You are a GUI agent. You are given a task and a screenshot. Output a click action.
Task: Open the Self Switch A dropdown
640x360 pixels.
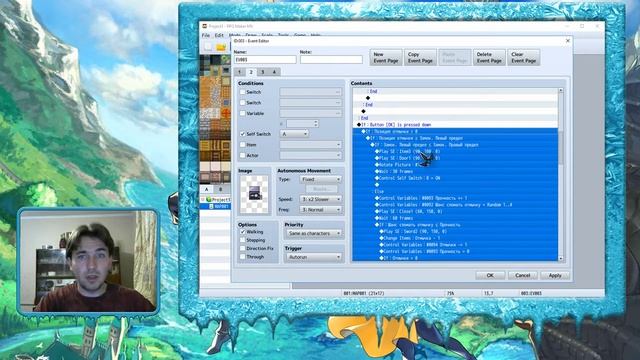click(x=294, y=134)
